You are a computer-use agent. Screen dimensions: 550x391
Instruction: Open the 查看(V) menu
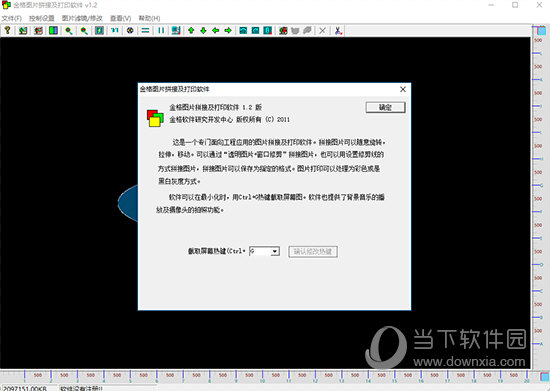[x=120, y=18]
